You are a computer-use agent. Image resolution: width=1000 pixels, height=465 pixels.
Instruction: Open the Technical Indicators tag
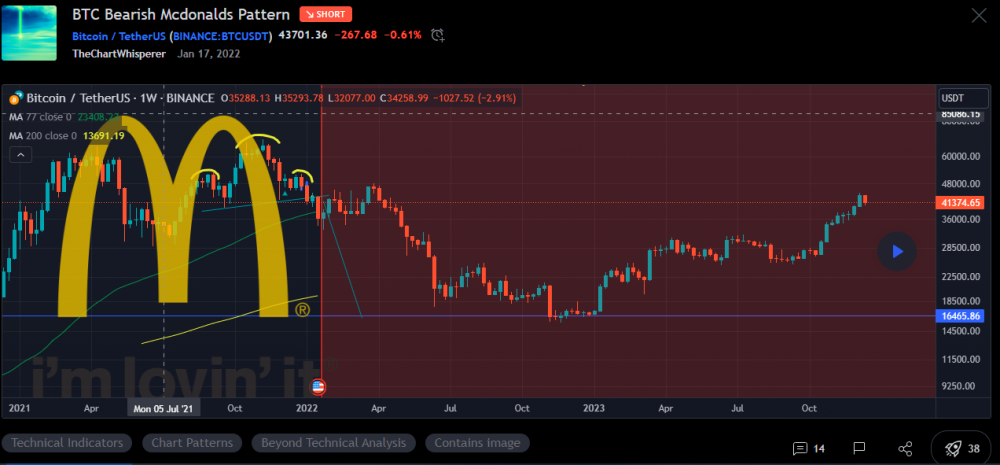[67, 443]
